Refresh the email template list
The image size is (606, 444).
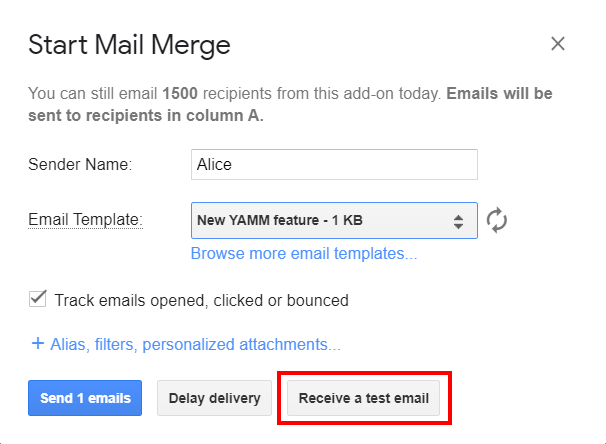click(497, 220)
